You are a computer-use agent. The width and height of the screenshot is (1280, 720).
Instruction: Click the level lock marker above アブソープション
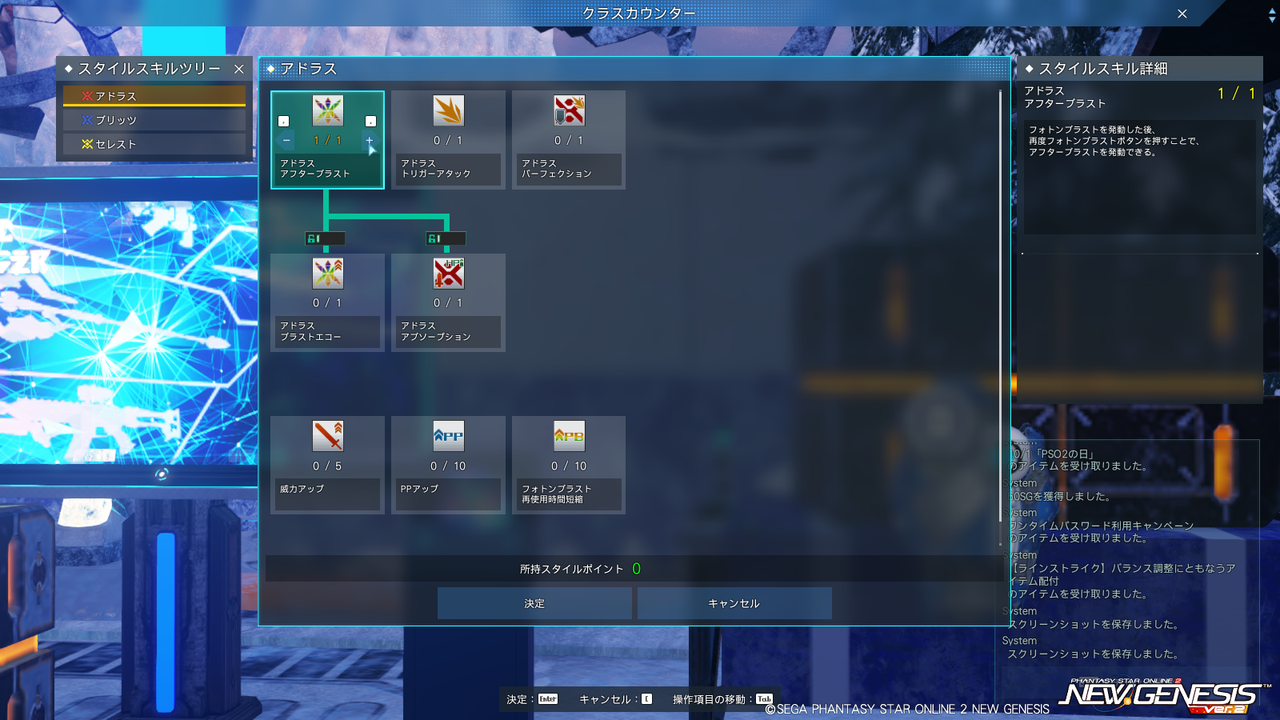point(446,239)
